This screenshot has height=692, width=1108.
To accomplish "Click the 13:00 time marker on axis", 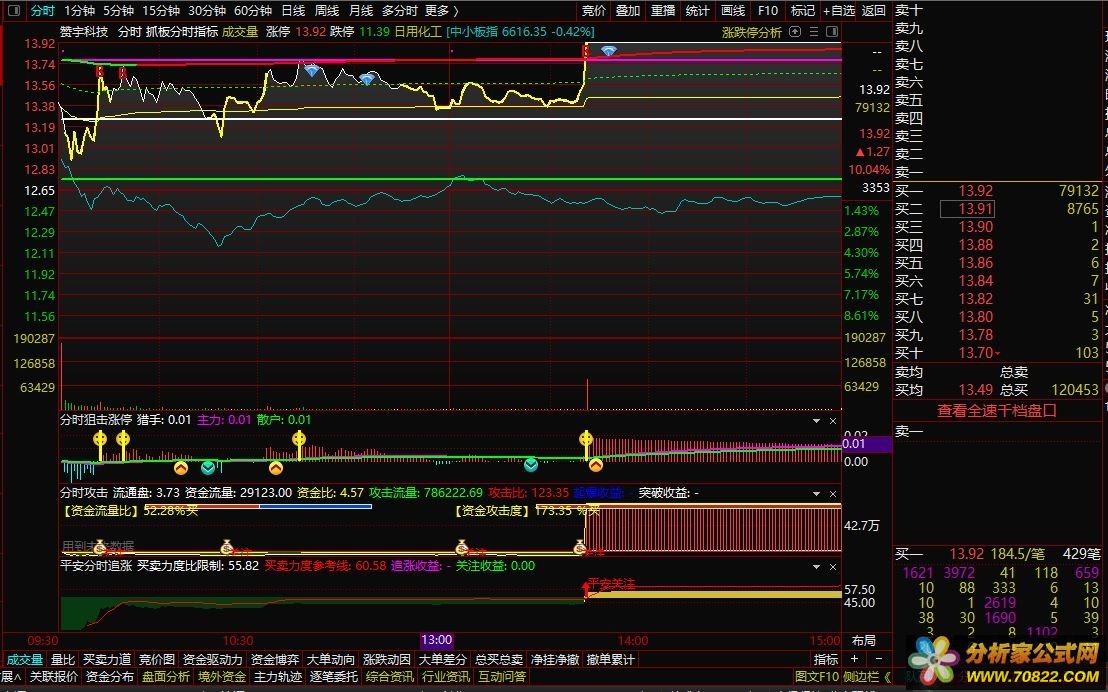I will 437,640.
